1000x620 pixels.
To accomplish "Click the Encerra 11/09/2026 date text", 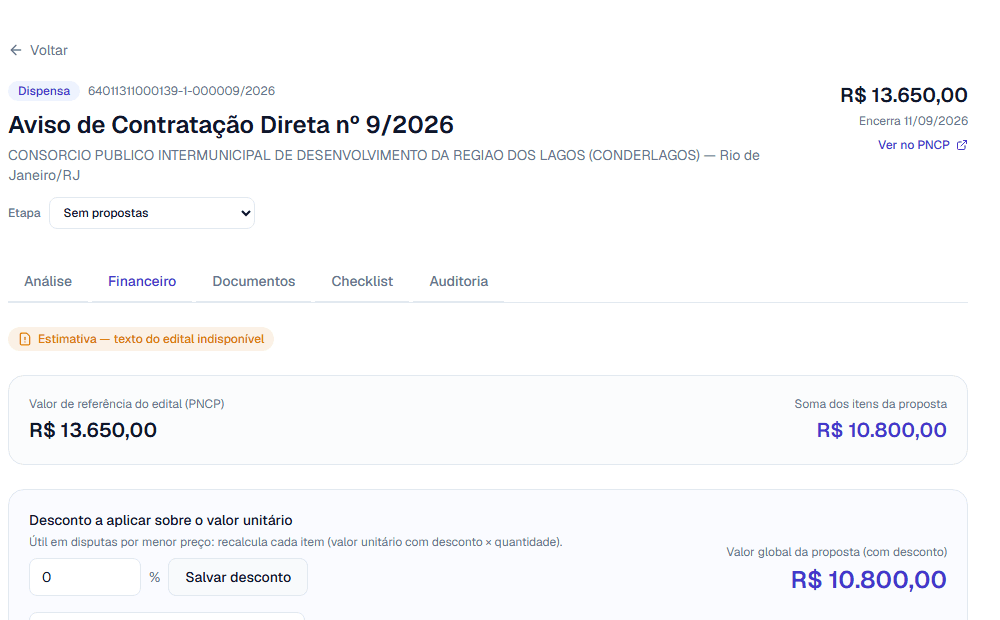I will (913, 121).
